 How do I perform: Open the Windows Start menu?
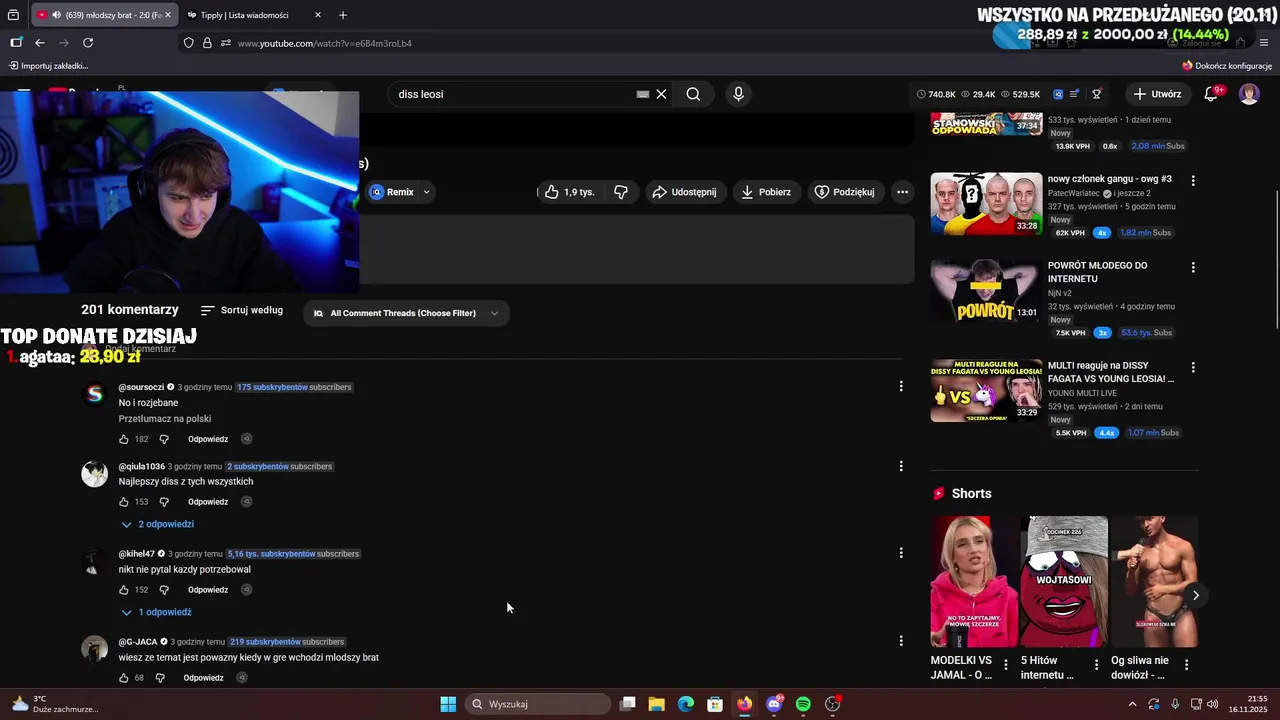click(448, 704)
